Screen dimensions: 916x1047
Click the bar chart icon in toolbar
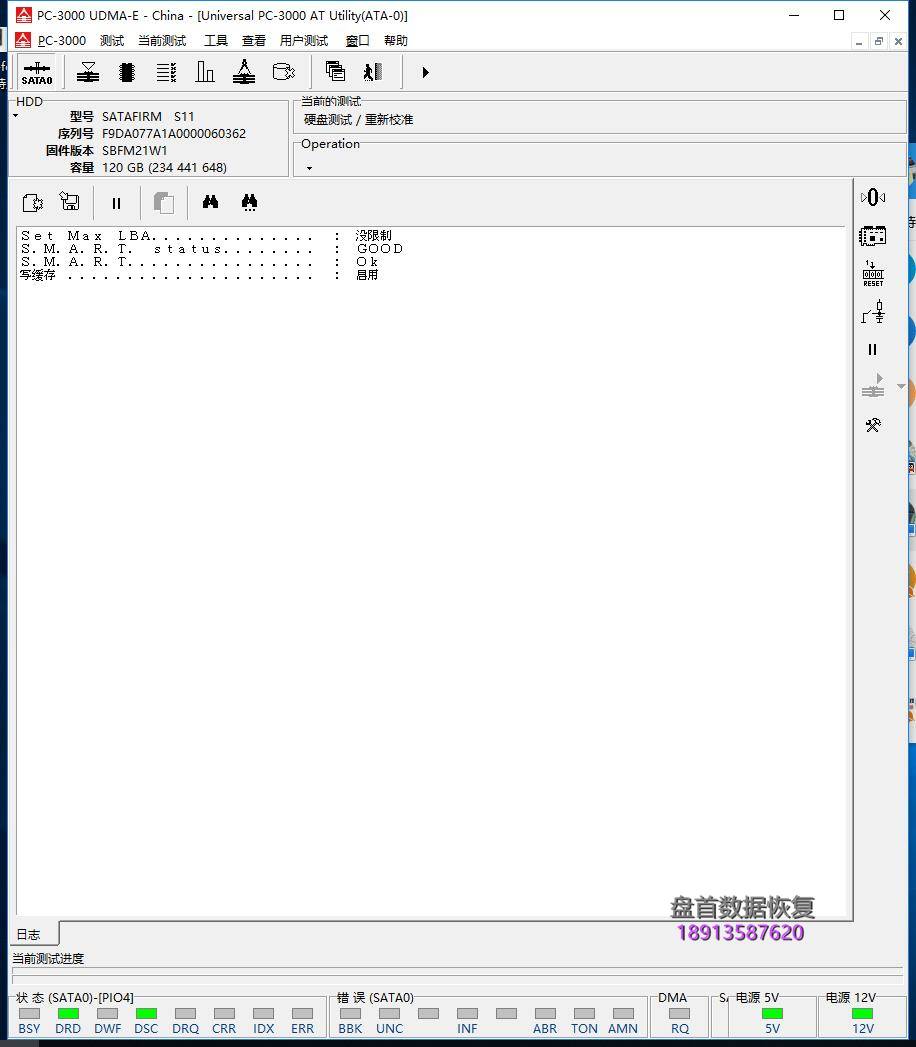click(x=205, y=72)
